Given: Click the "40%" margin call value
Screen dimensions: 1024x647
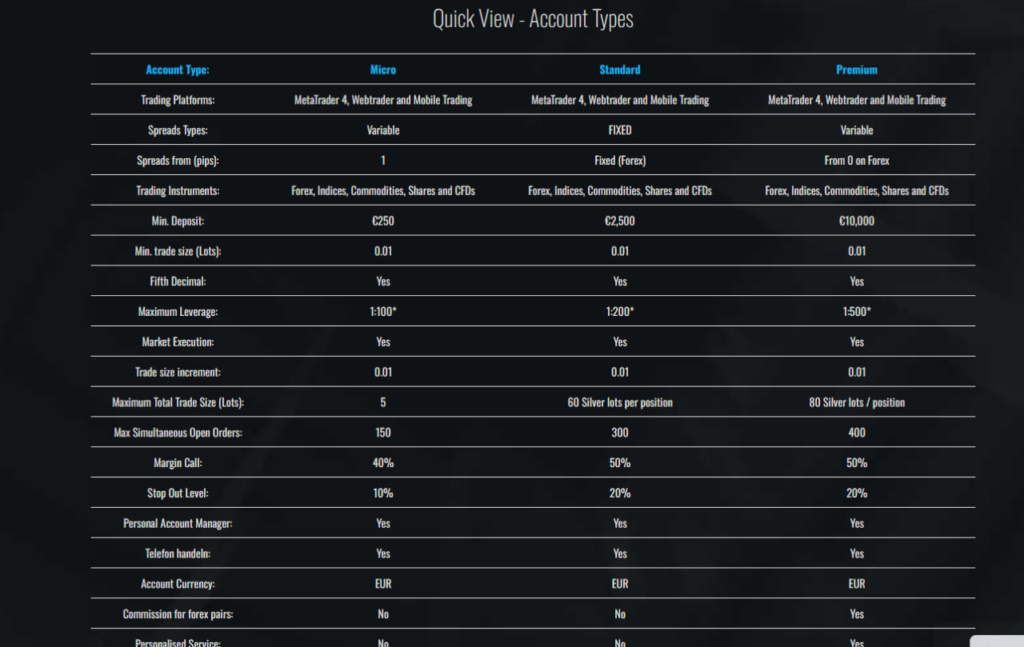Looking at the screenshot, I should (x=383, y=463).
